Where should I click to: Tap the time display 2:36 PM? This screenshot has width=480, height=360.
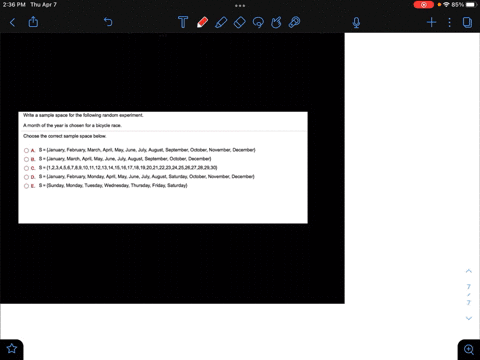pyautogui.click(x=14, y=5)
